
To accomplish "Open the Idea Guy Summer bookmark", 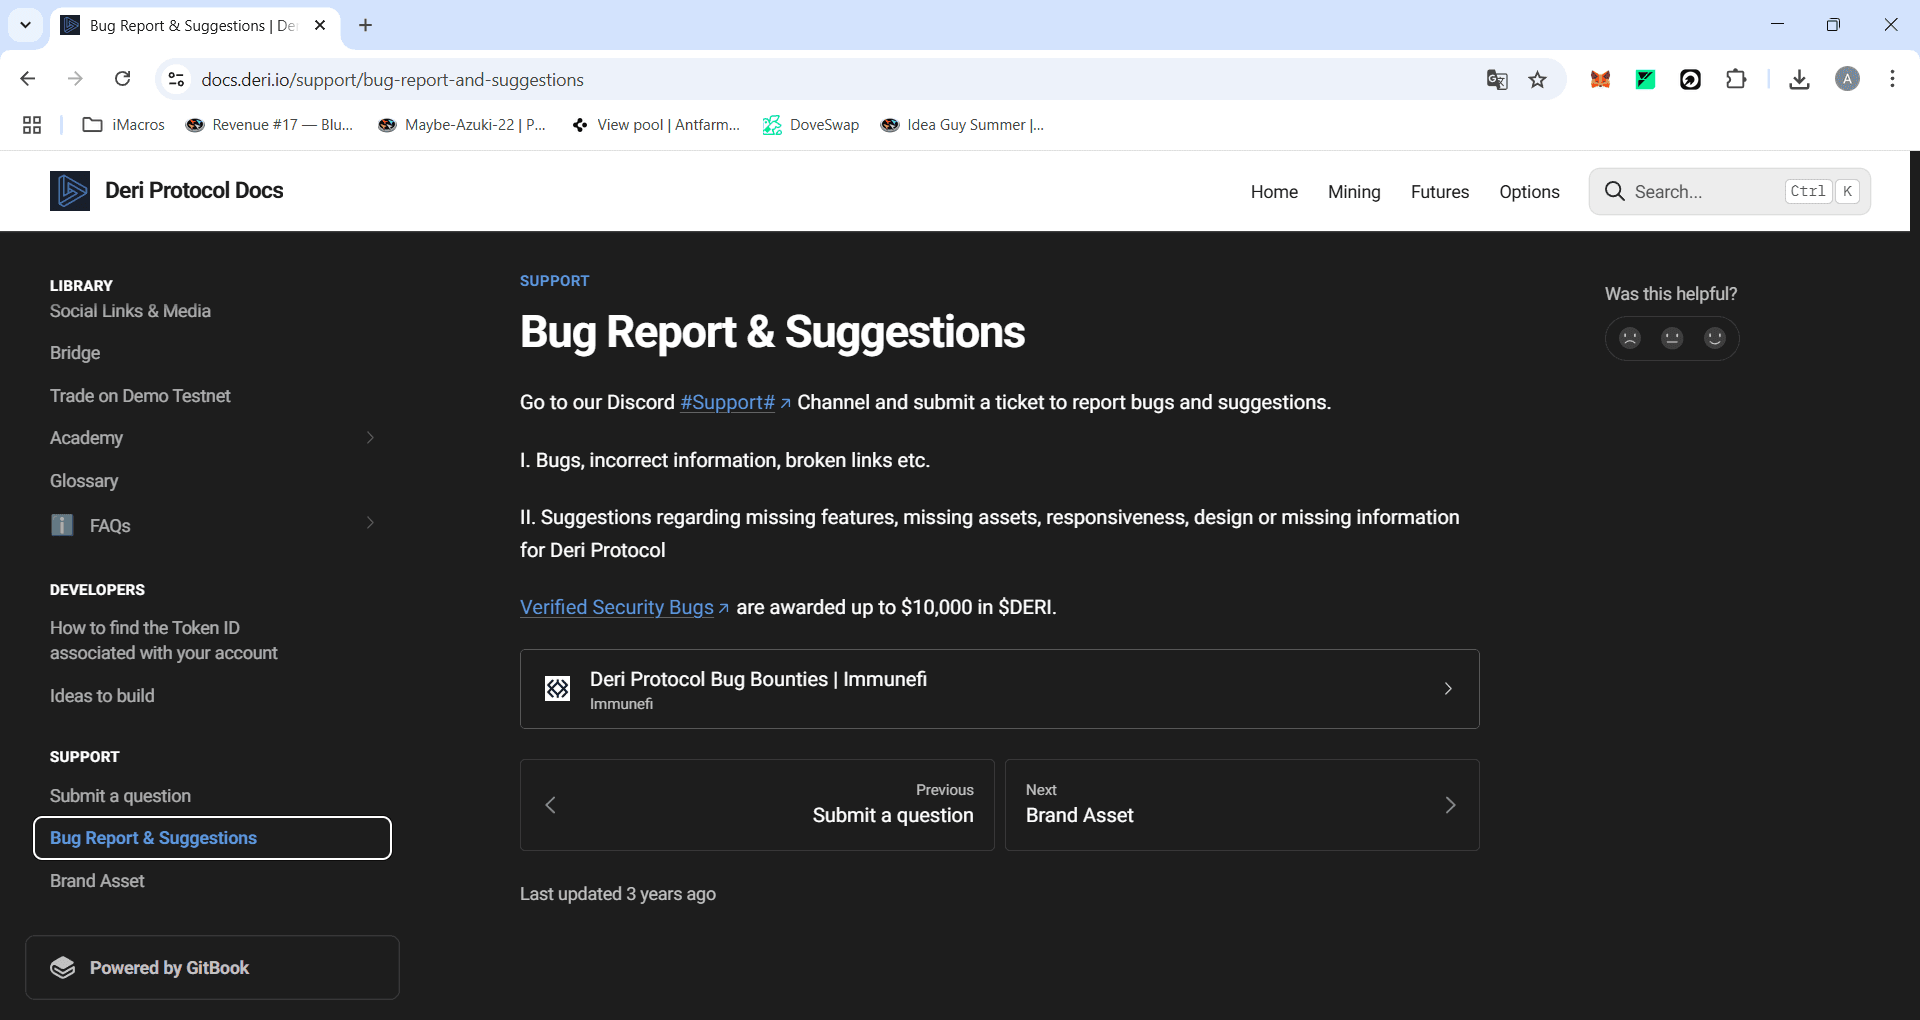I will (x=962, y=125).
